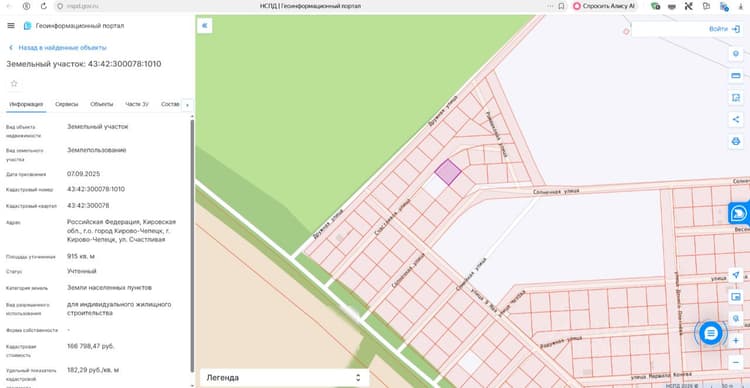The width and height of the screenshot is (750, 388).
Task: Open the area drawing tool
Action: tap(736, 98)
